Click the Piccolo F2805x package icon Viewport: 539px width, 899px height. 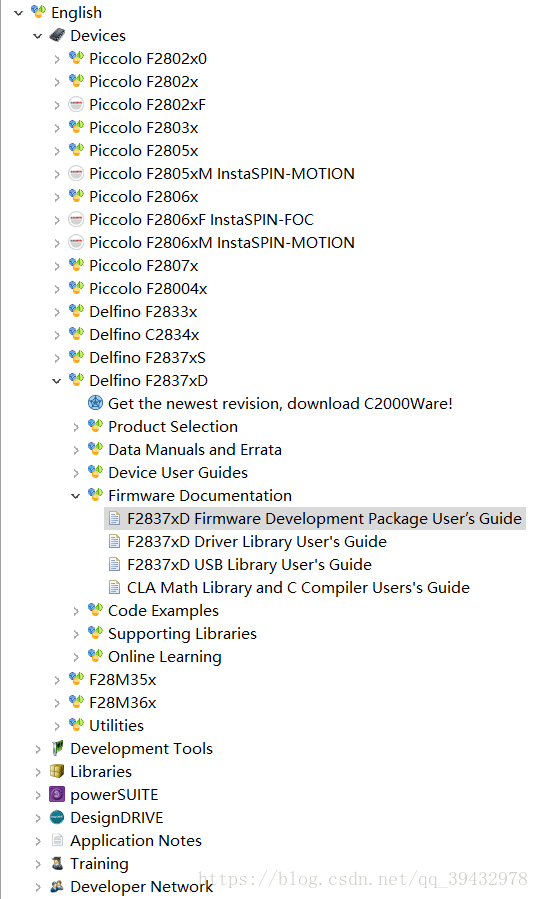[76, 150]
